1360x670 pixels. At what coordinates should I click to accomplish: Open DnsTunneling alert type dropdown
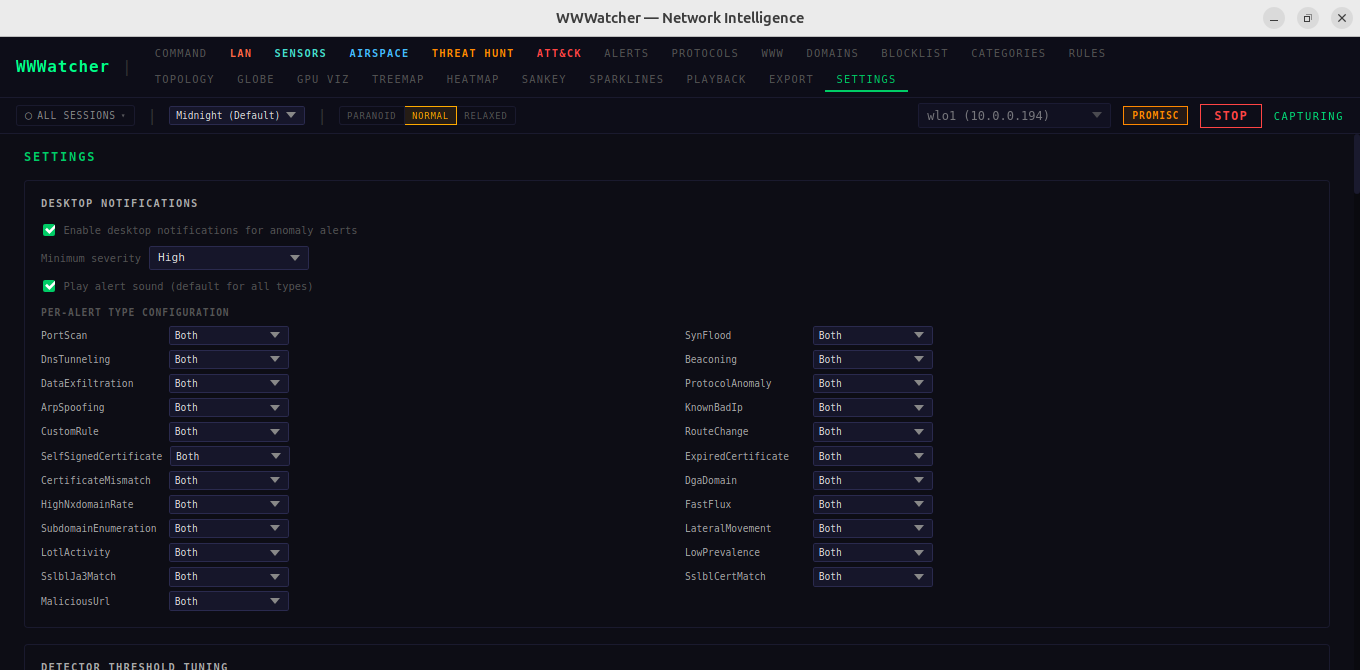pyautogui.click(x=229, y=359)
